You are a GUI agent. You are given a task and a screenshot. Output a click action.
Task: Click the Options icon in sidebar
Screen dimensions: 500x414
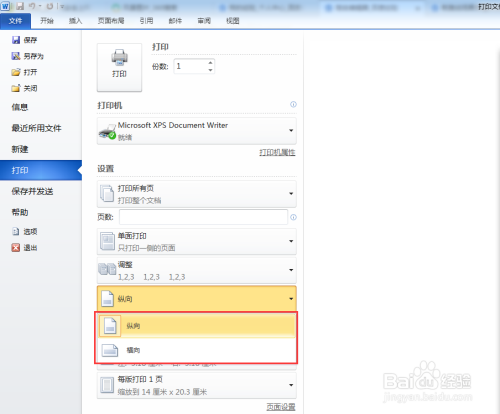(x=16, y=231)
